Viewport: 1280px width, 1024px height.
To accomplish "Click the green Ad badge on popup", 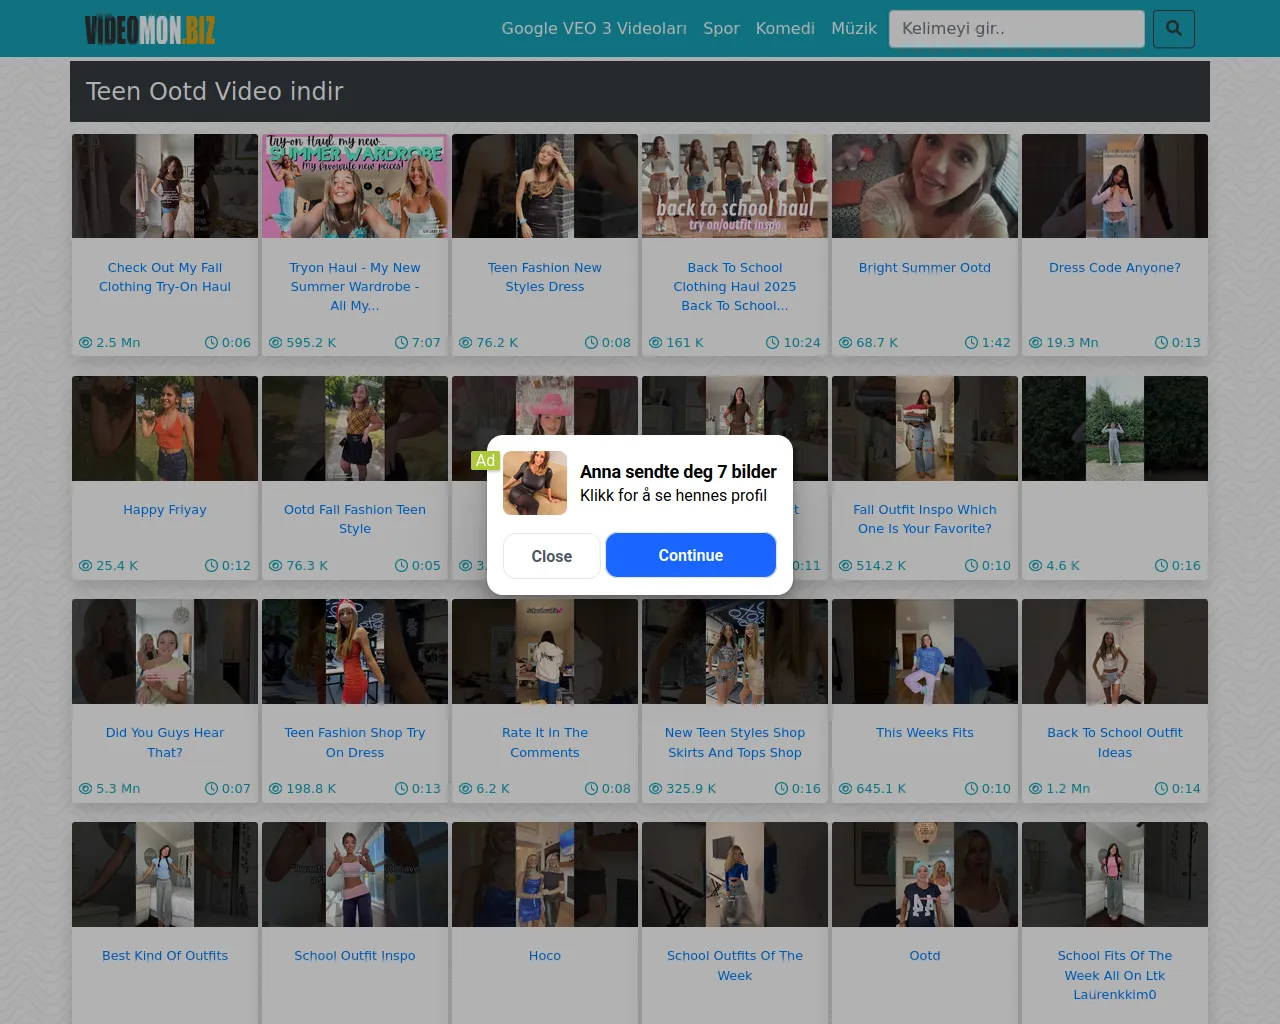I will 485,461.
